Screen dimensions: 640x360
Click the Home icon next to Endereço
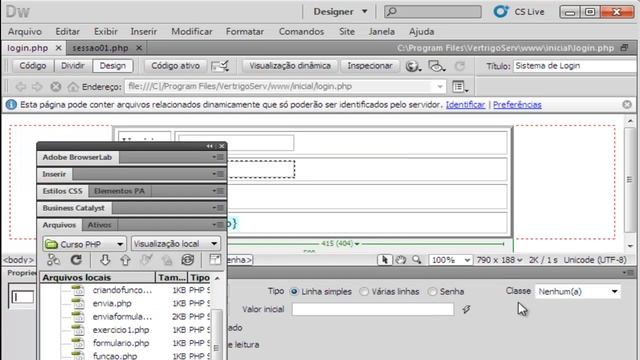pyautogui.click(x=73, y=87)
